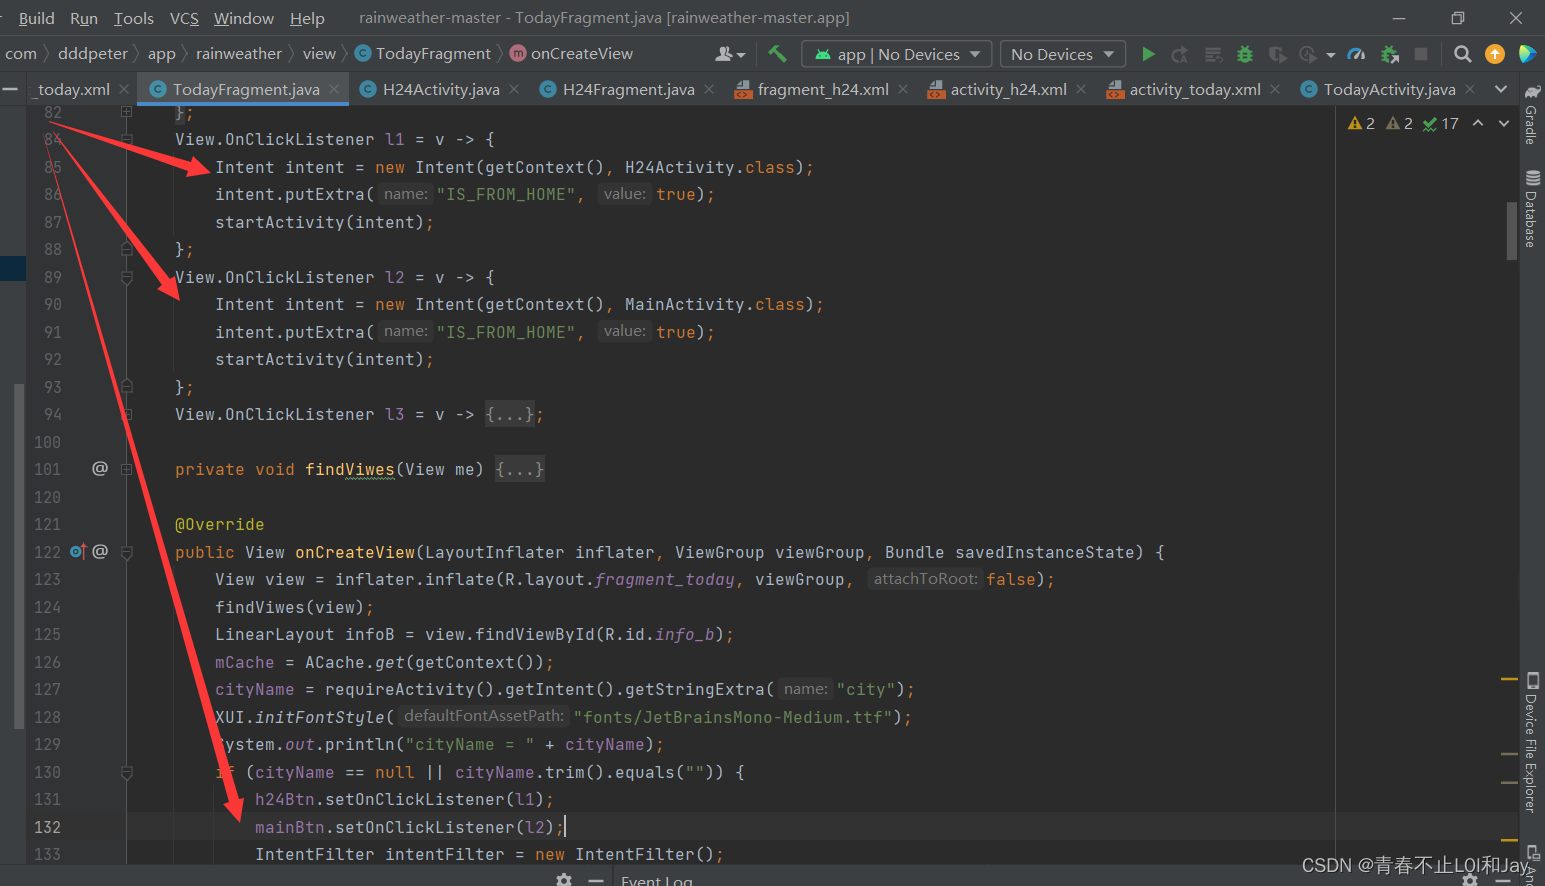Go to next highlighted error arrow
Screen dimensions: 1545x886
1504,123
